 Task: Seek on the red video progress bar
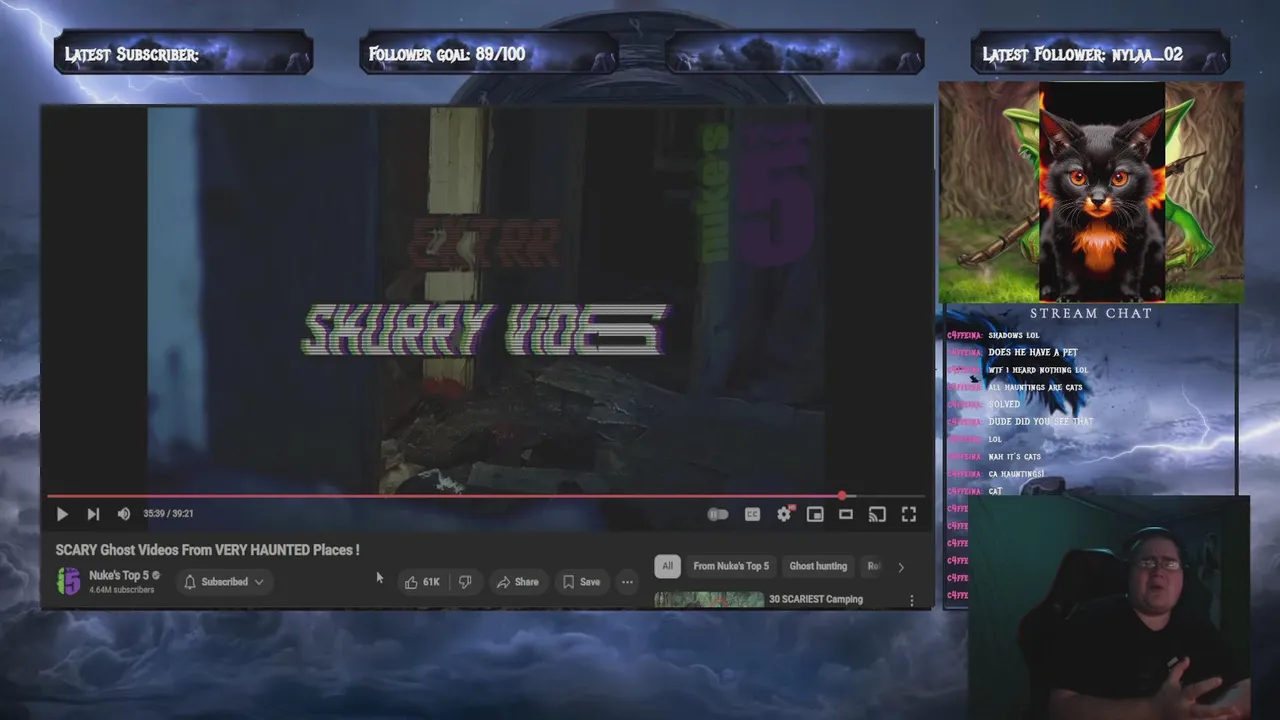(x=485, y=496)
